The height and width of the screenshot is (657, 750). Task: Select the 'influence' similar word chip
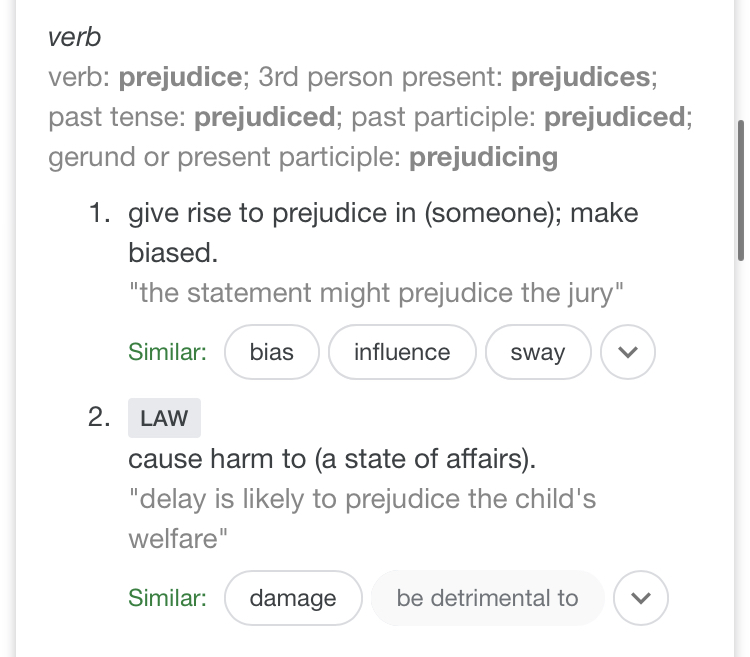[402, 352]
